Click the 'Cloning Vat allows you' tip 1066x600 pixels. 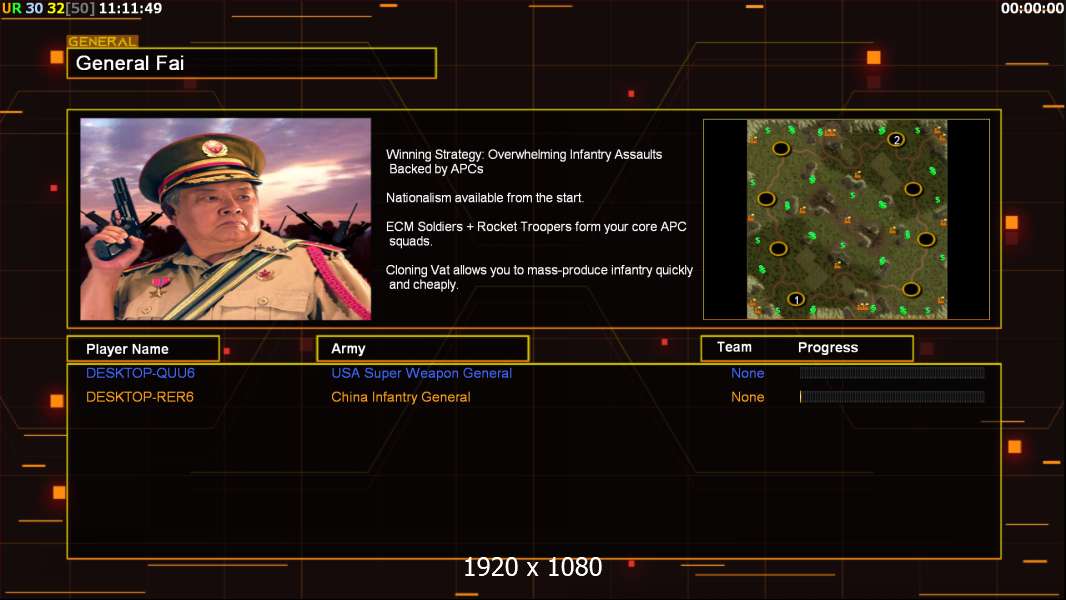point(539,277)
